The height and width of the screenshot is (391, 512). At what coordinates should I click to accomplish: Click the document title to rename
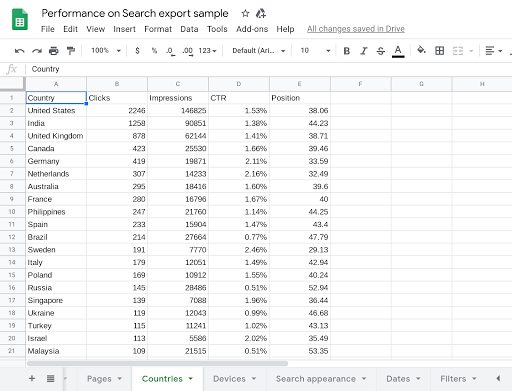[x=135, y=13]
